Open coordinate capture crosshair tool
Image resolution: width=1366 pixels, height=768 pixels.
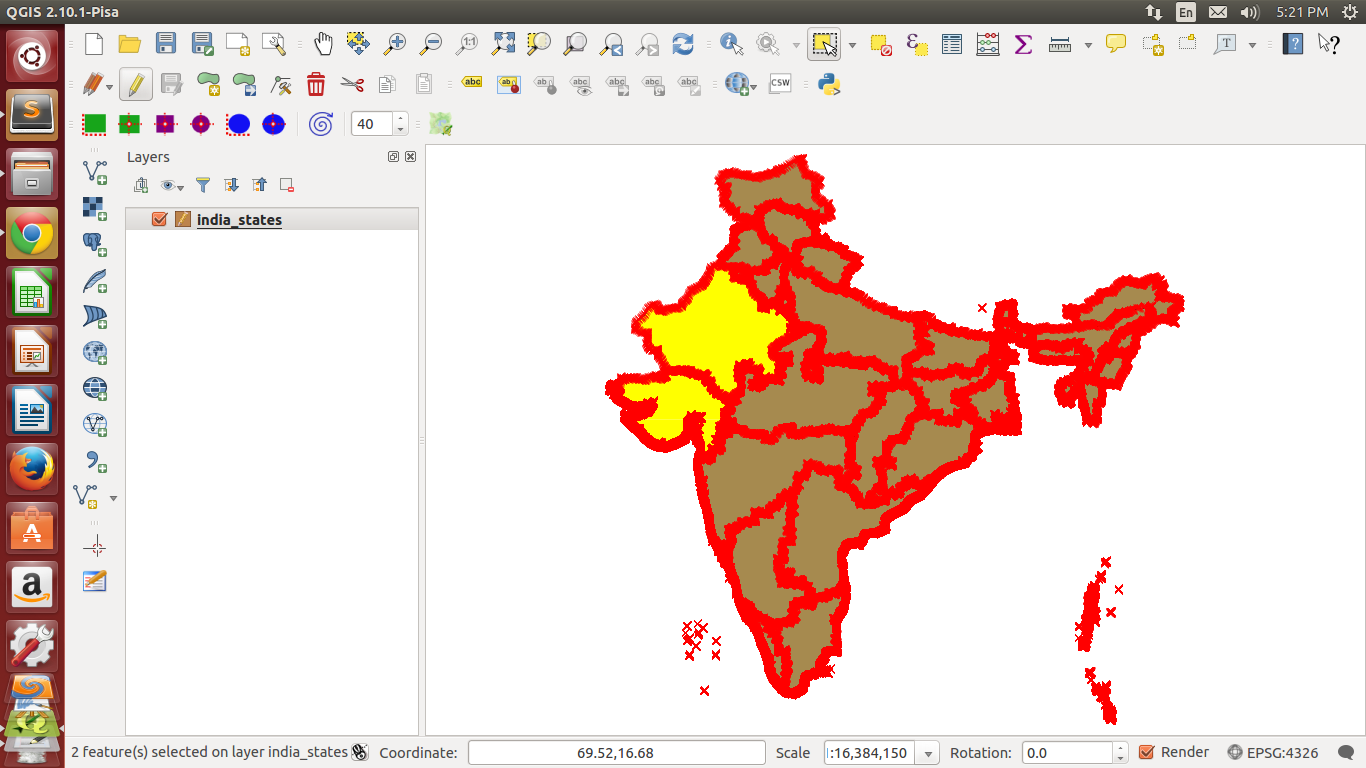[95, 547]
